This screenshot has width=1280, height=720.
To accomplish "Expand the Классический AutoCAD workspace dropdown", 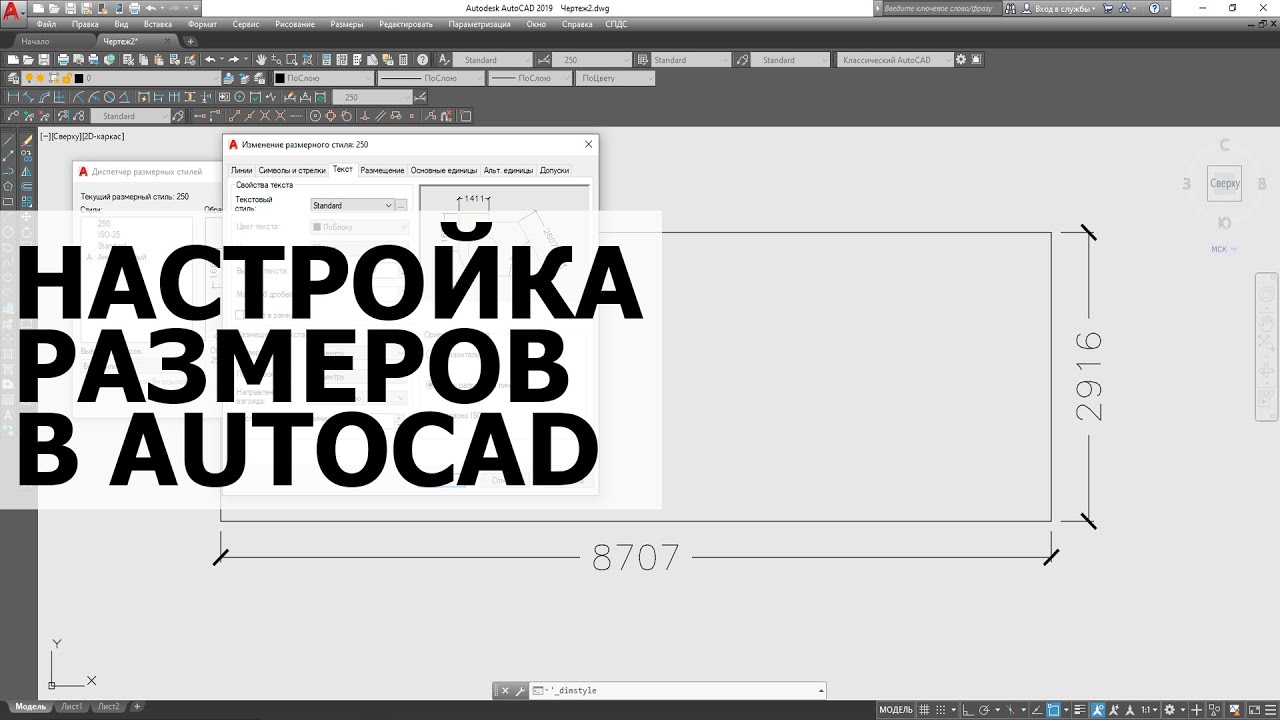I will [895, 60].
